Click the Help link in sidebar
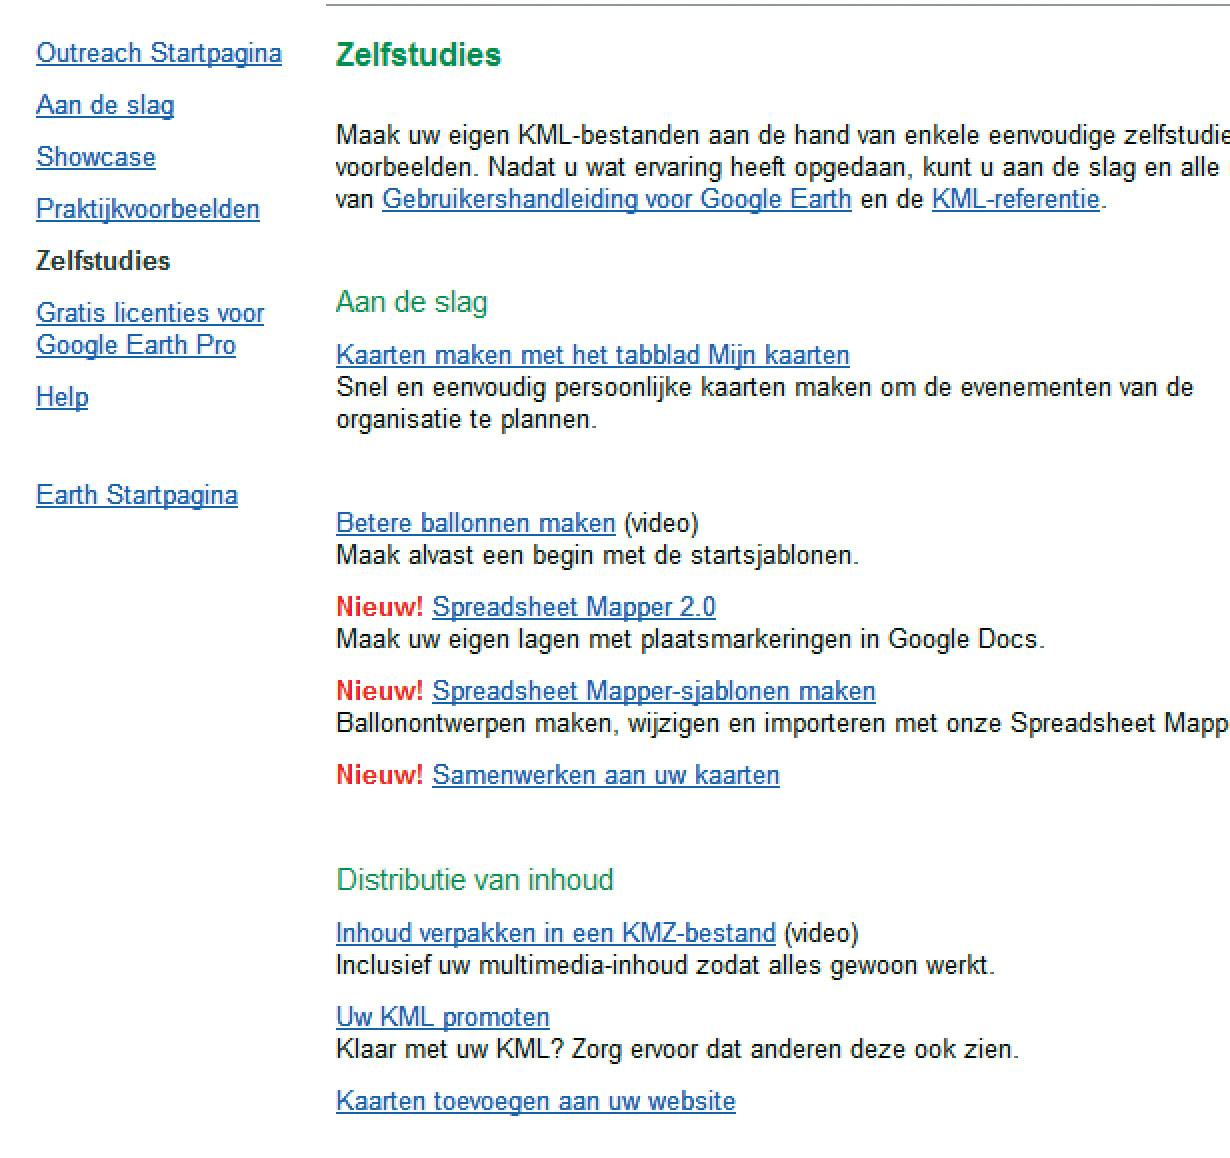 click(62, 397)
